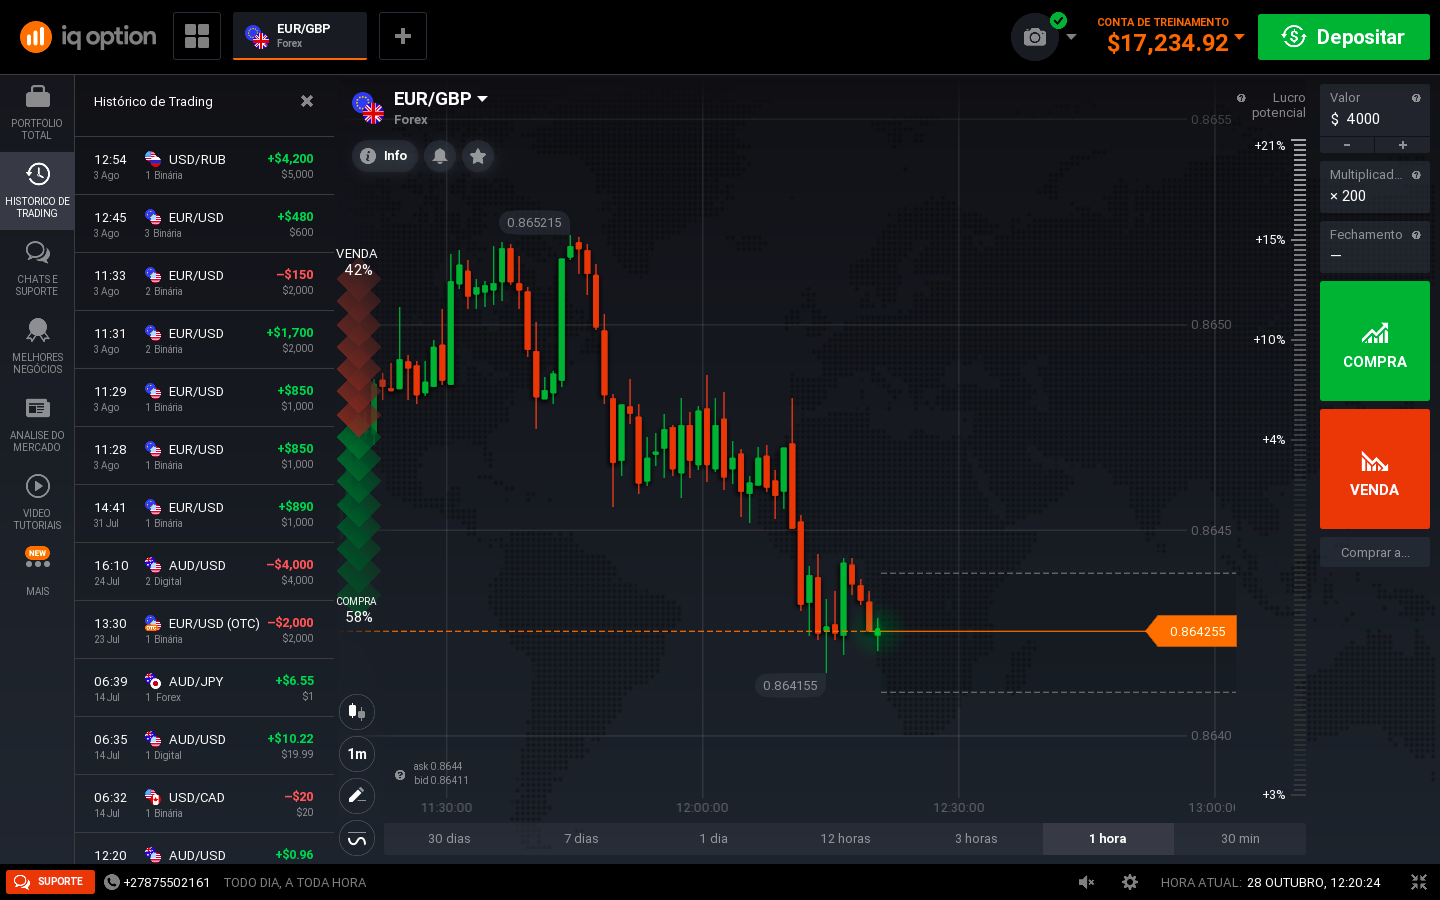The image size is (1440, 900).
Task: Open the indicators wave icon
Action: click(357, 839)
